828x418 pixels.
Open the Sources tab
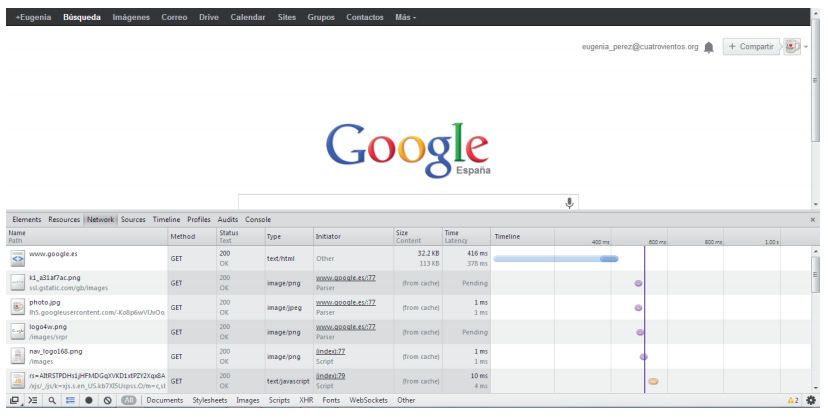[133, 220]
